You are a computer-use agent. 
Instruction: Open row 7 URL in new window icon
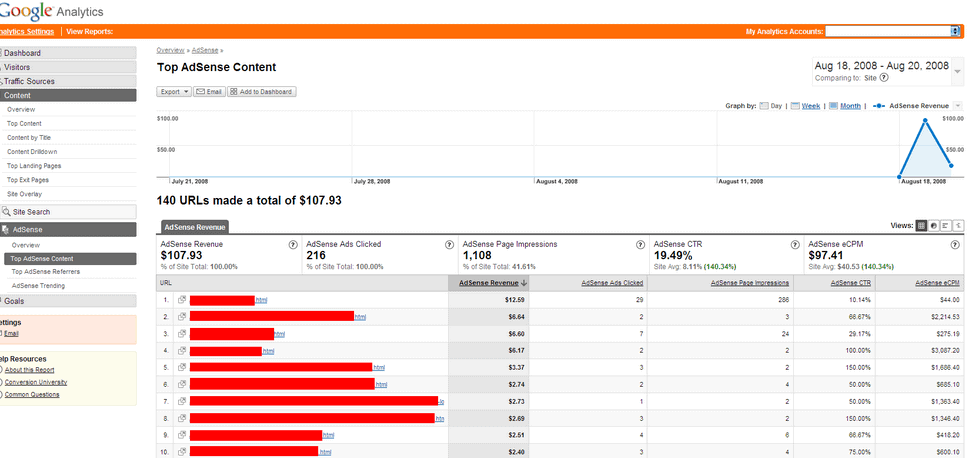pos(182,401)
